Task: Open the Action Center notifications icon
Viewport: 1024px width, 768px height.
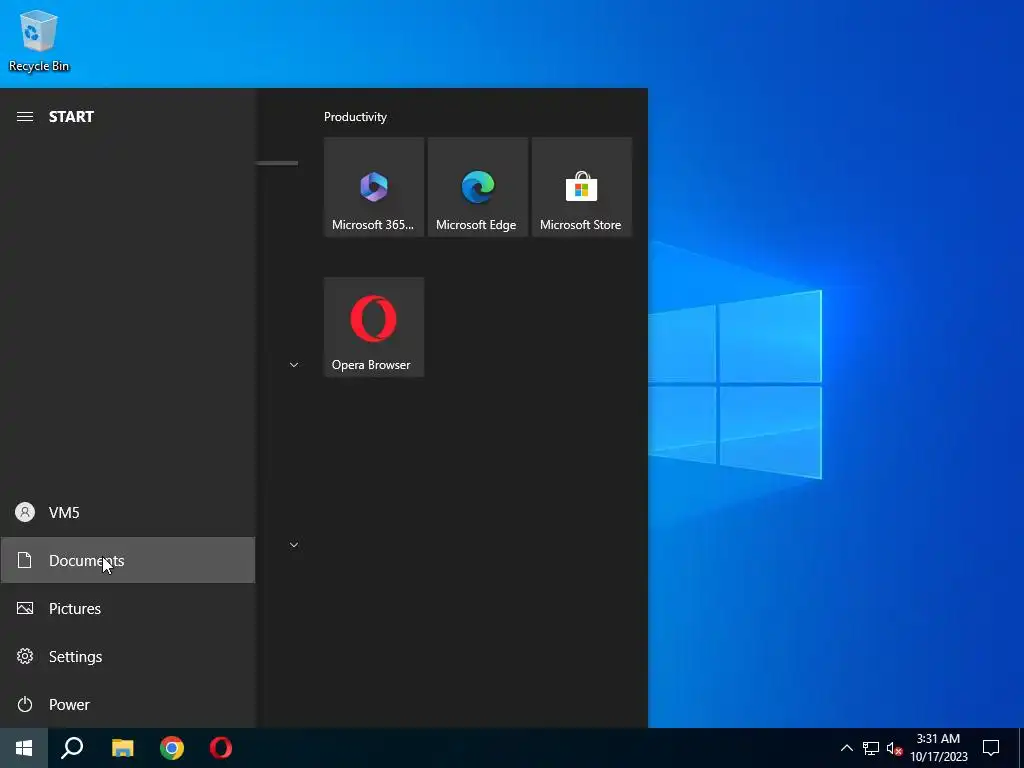Action: click(991, 748)
